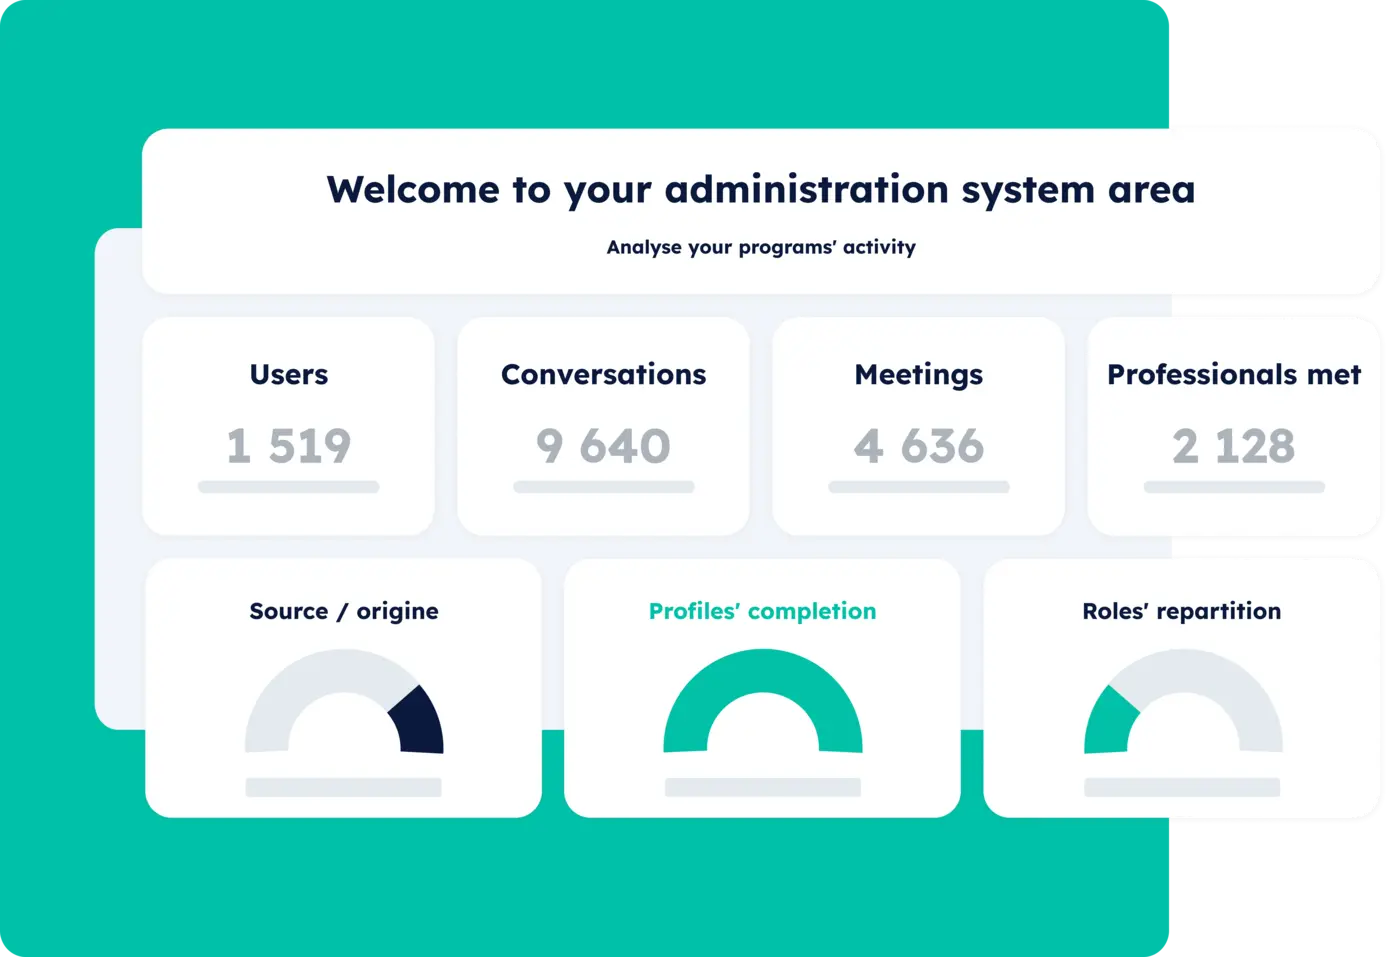Click the 9 640 conversations number
Screen dimensions: 1400x957
point(603,446)
